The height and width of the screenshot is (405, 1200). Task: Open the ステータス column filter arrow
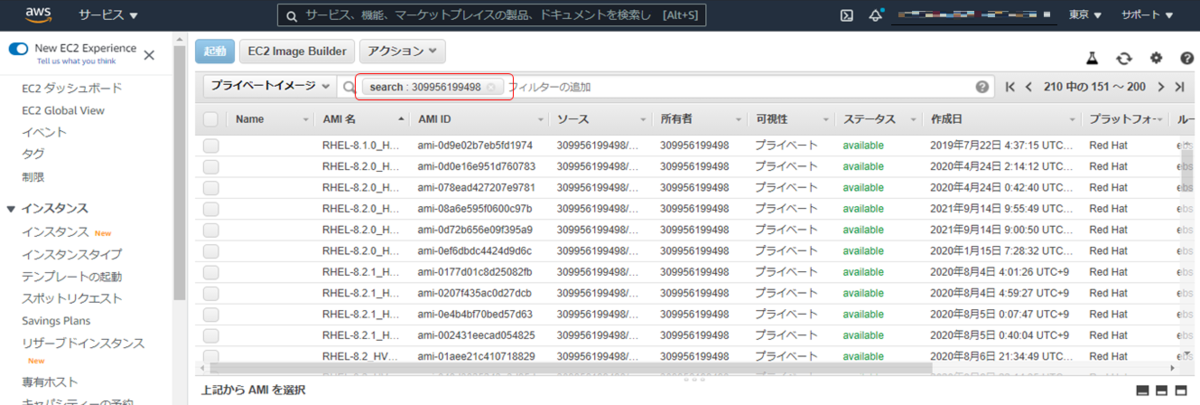coord(914,119)
